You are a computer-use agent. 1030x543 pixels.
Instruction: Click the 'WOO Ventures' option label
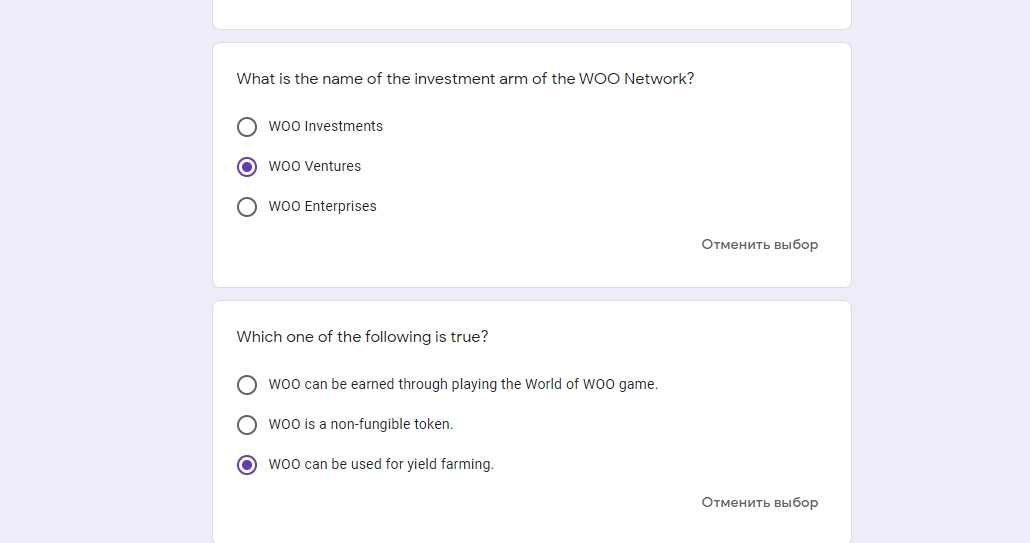point(314,167)
